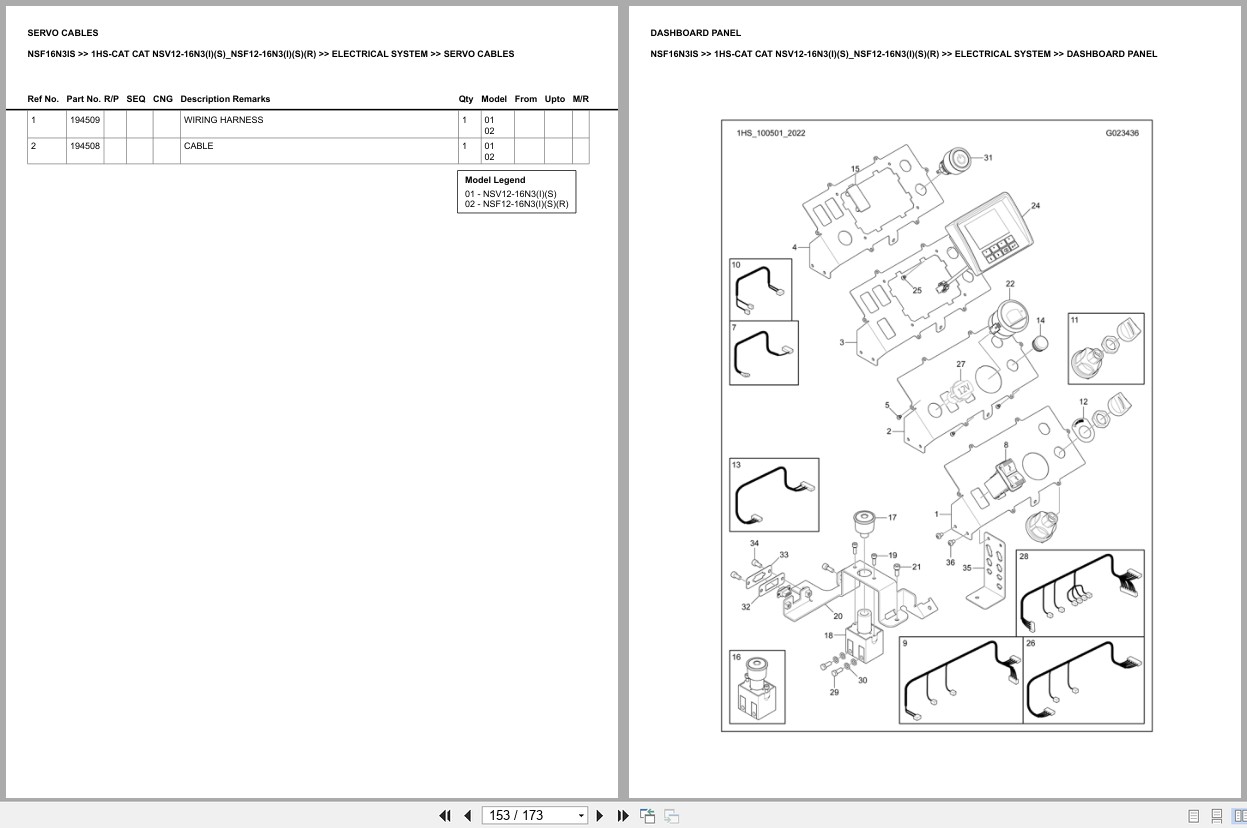The height and width of the screenshot is (828, 1247).
Task: Go to the first page
Action: point(445,816)
